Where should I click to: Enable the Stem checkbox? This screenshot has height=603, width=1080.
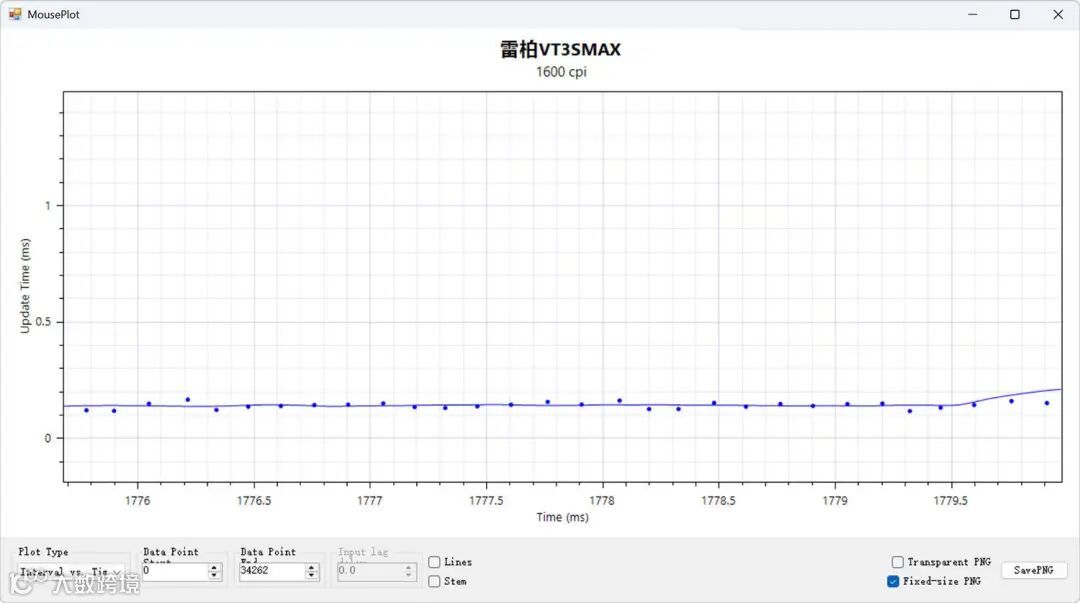coord(435,582)
